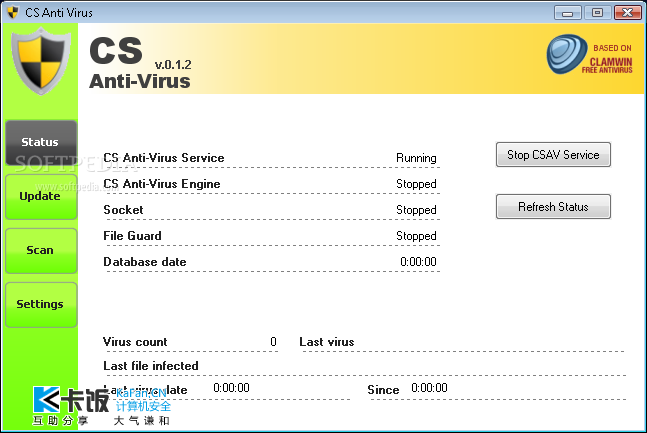The width and height of the screenshot is (647, 433).
Task: Open the Status tab
Action: pyautogui.click(x=41, y=142)
